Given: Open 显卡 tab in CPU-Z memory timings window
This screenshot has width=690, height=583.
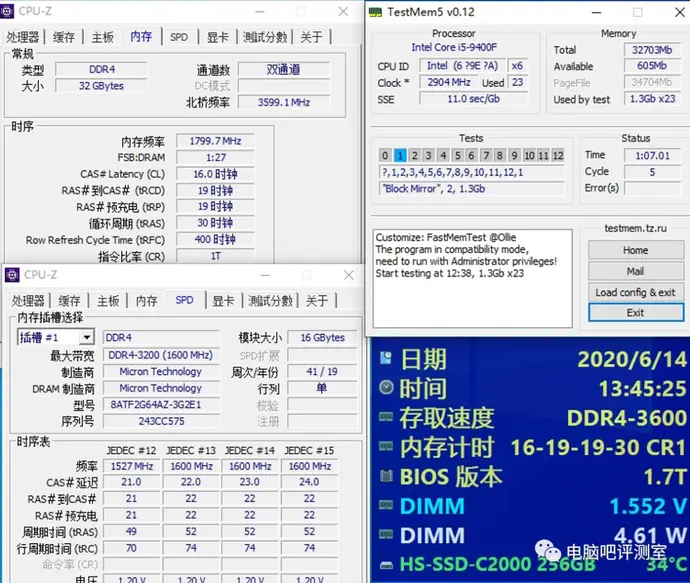Looking at the screenshot, I should coord(218,37).
